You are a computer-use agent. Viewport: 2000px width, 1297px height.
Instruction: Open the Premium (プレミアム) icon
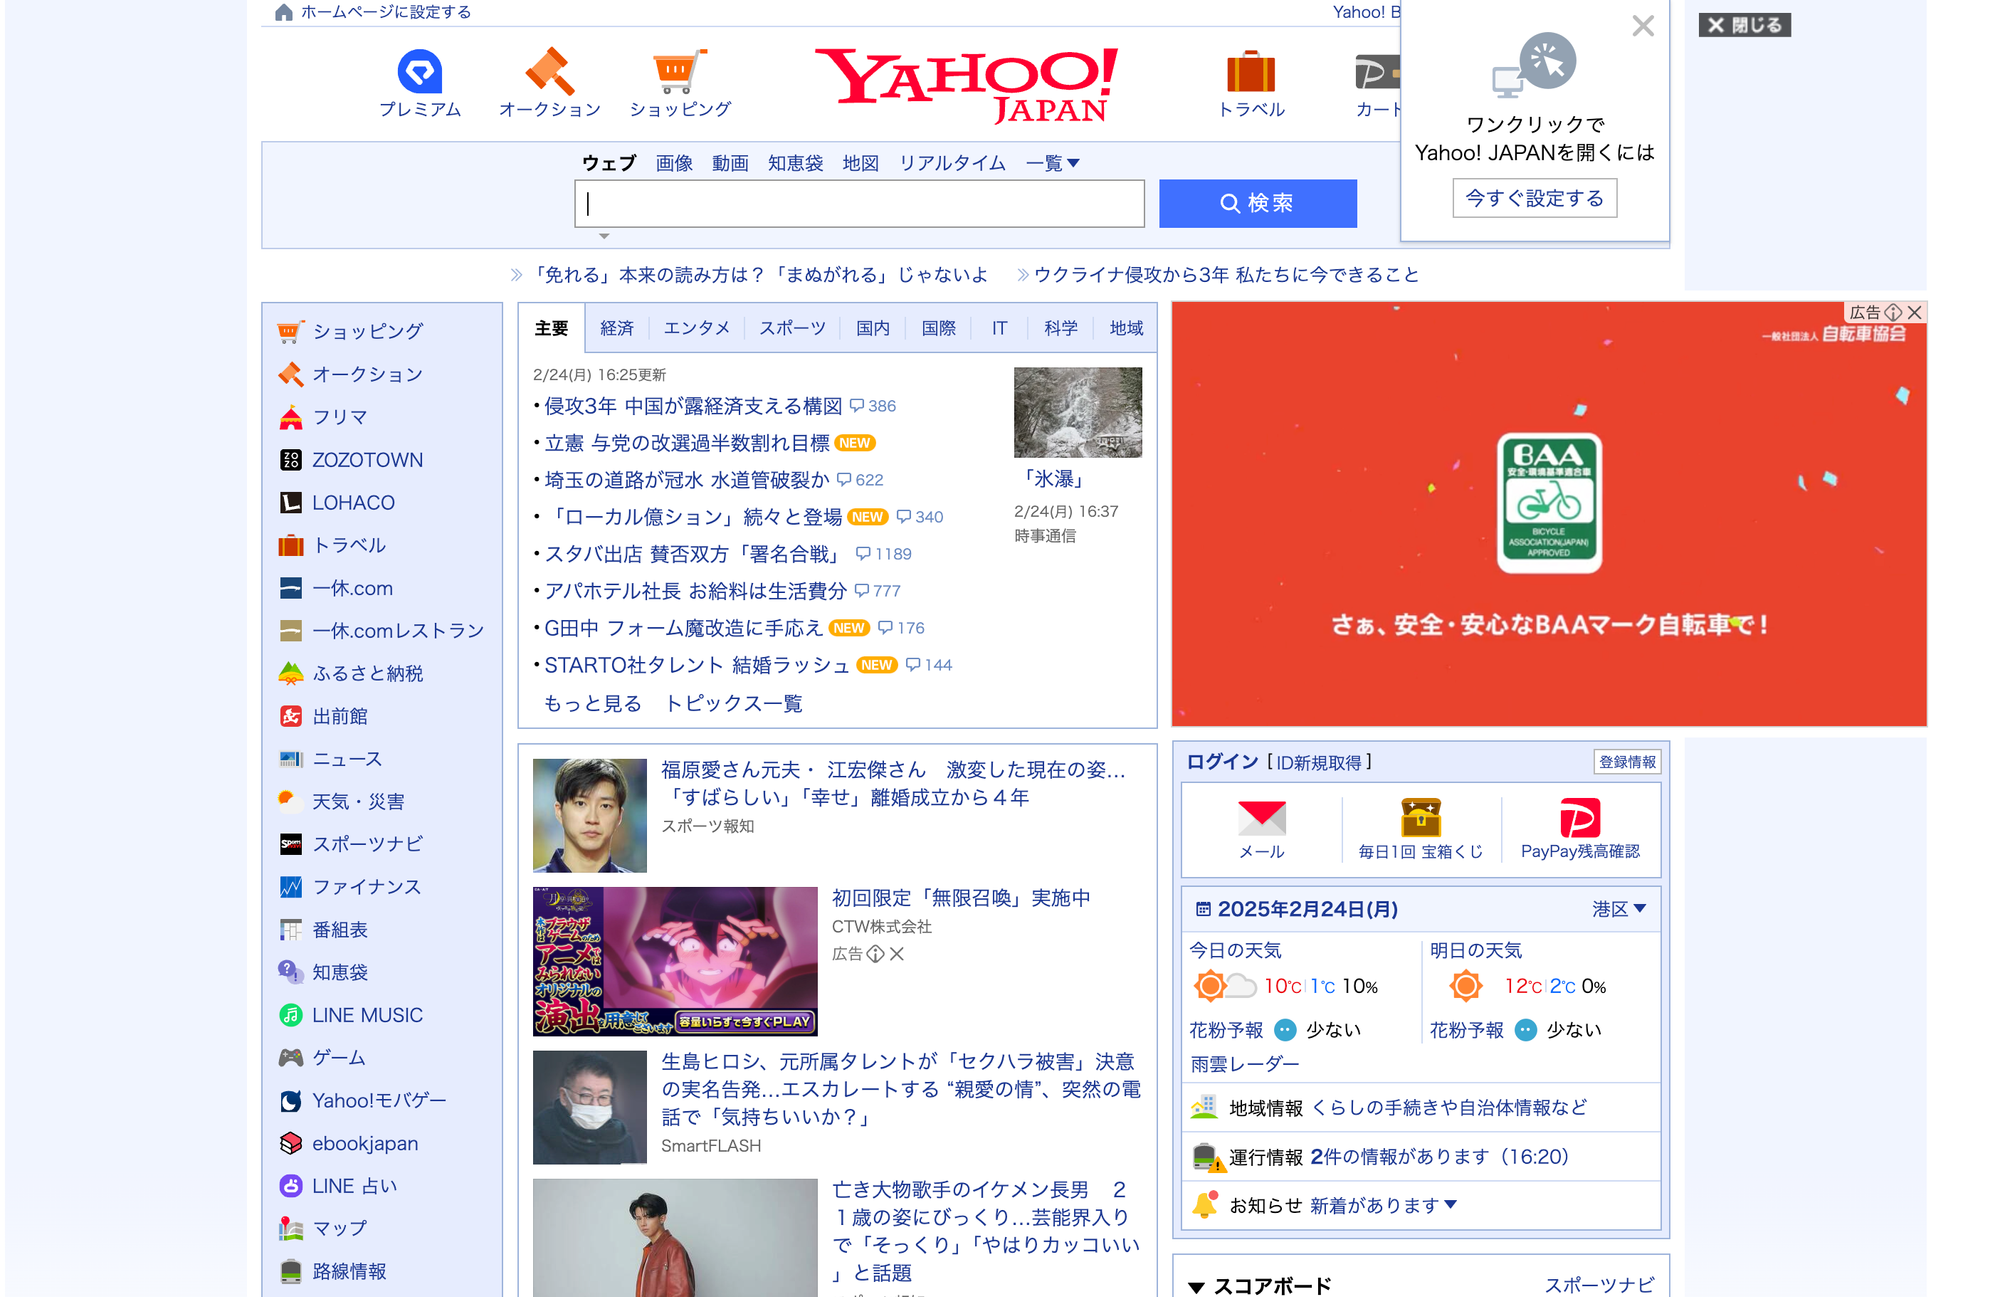coord(419,72)
